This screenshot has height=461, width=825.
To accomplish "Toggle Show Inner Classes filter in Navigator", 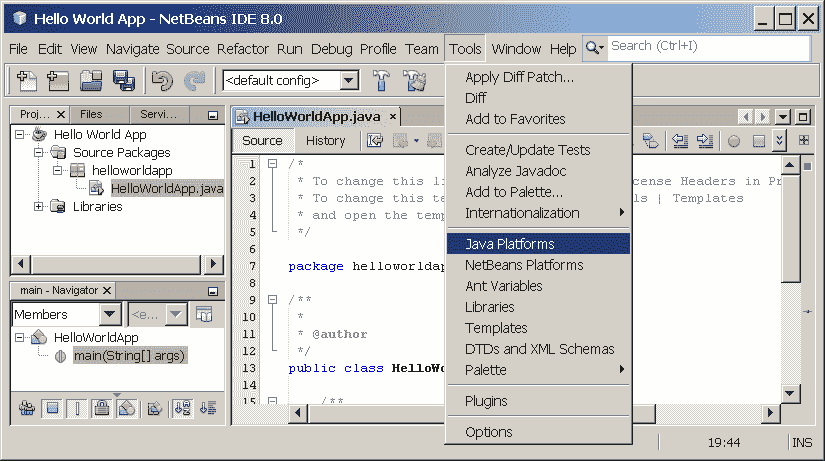I will 127,408.
